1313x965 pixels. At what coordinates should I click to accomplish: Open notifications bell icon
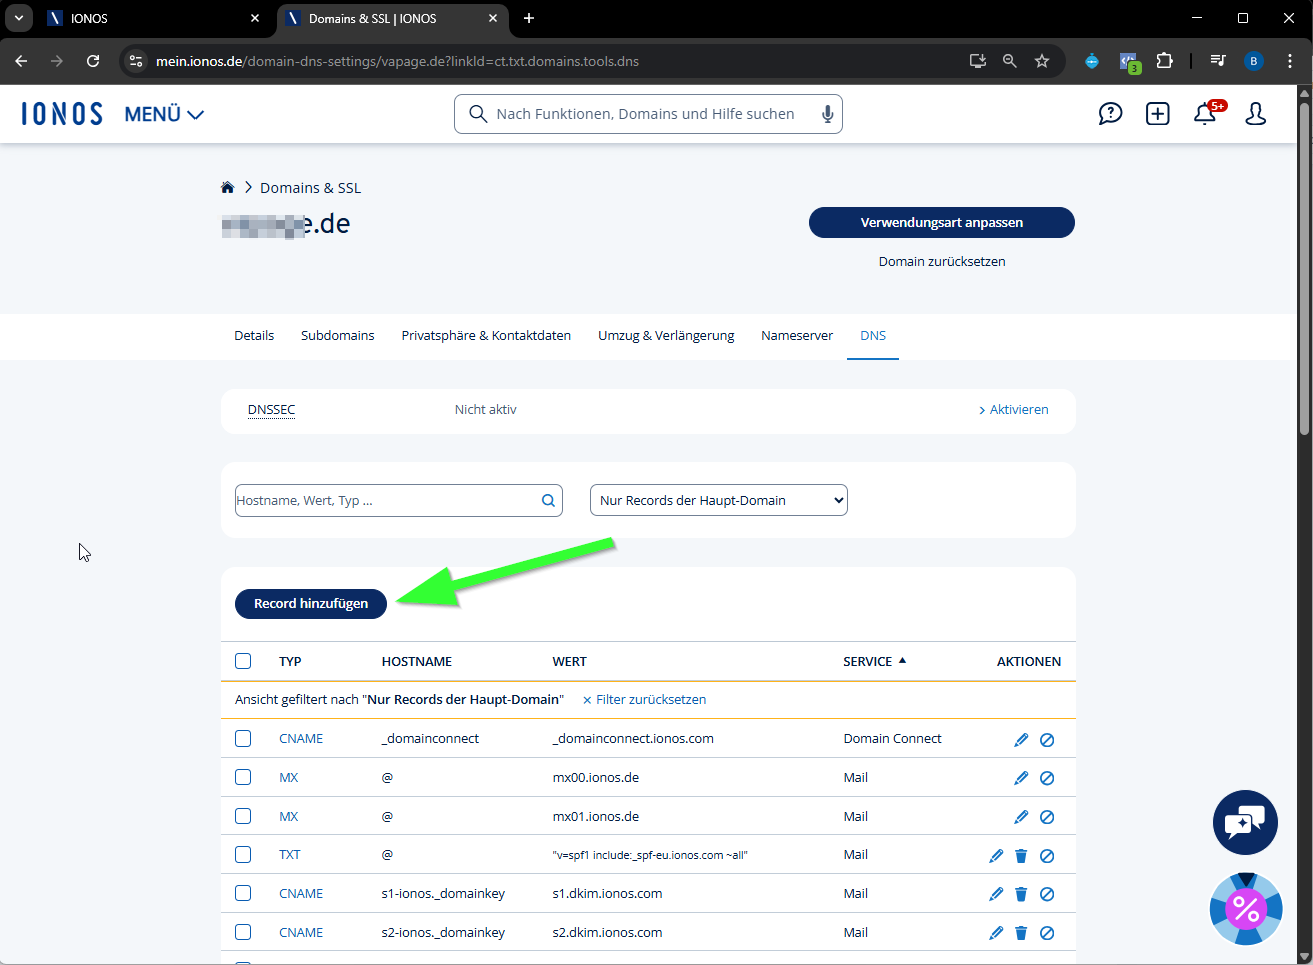1206,114
